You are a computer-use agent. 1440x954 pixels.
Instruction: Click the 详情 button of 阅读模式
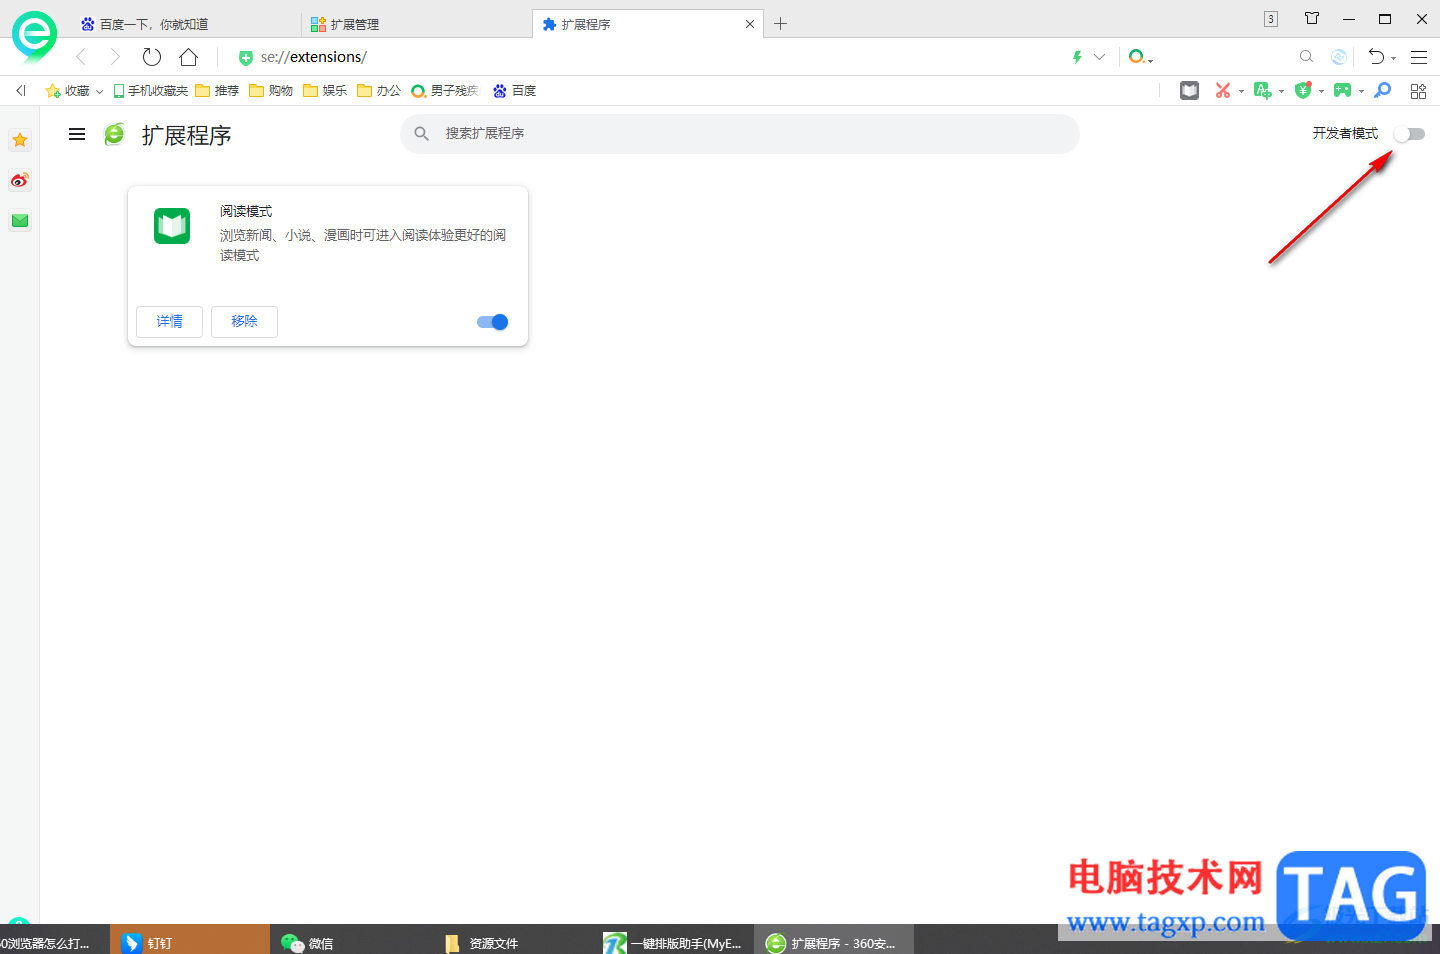coord(168,321)
